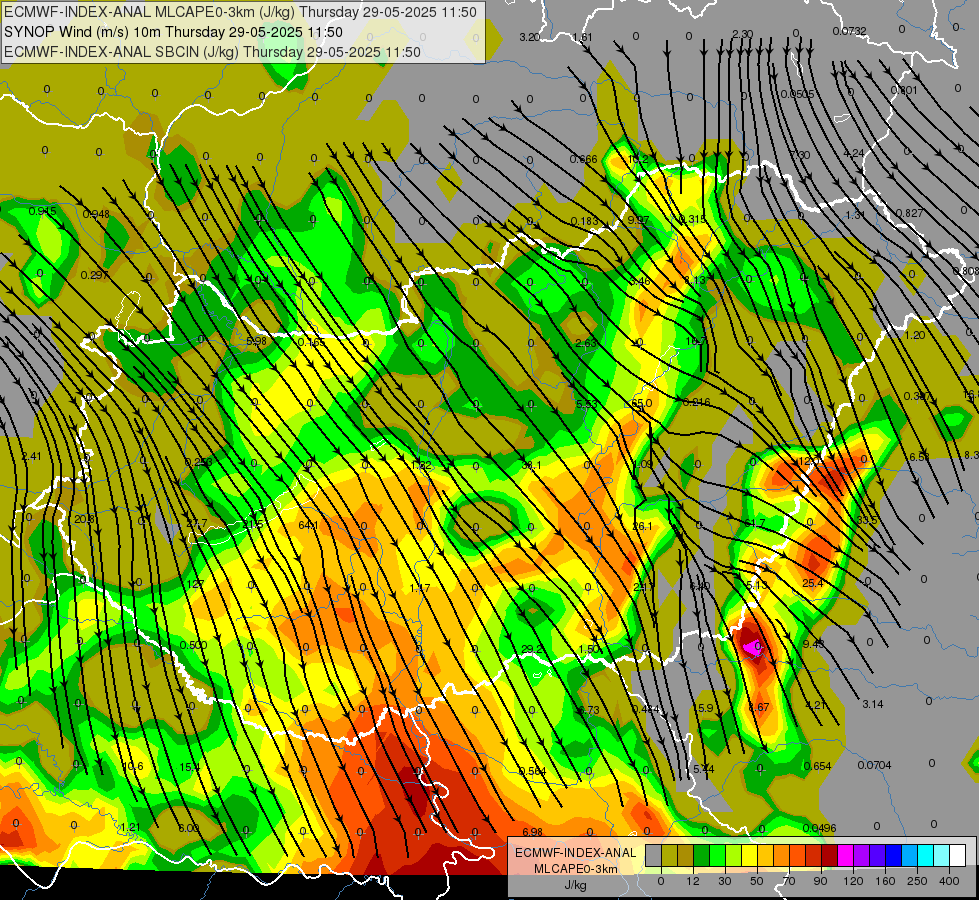Click the legend title ECMWF-INDEX-ANAL
Screen dimensions: 979x900
click(x=575, y=853)
